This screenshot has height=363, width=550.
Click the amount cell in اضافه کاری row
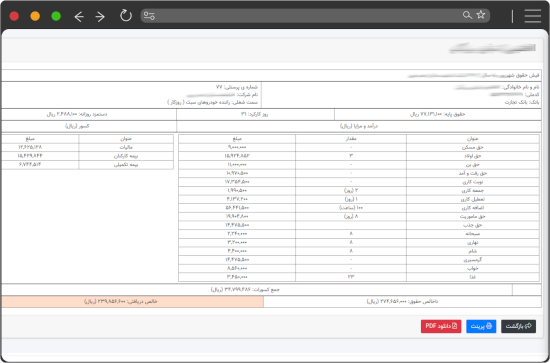click(x=237, y=208)
